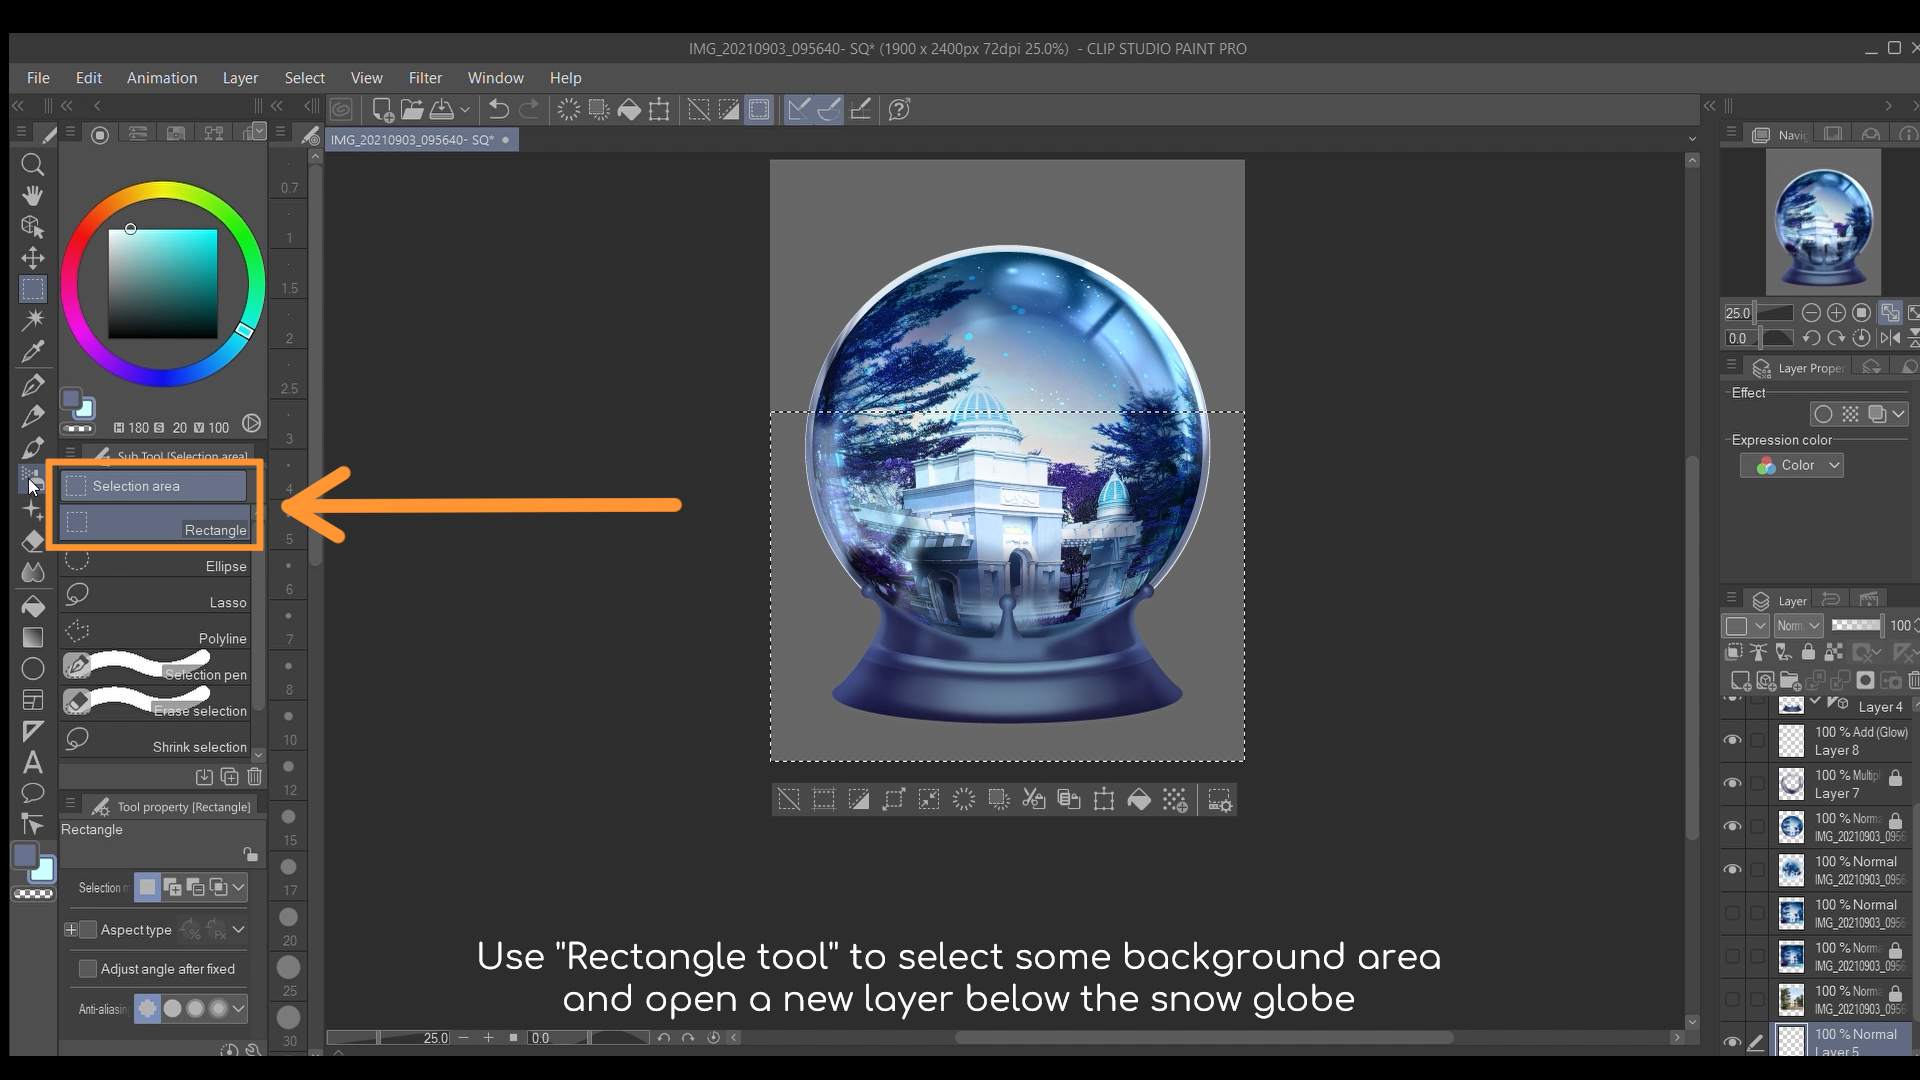Enable Adjust angle after fixed checkbox

[88, 969]
